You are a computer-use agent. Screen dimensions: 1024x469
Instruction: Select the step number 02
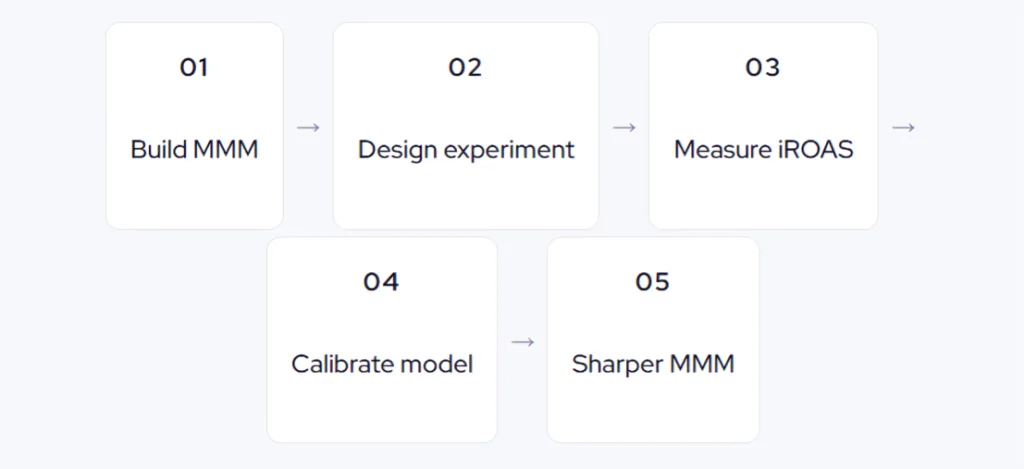click(465, 68)
